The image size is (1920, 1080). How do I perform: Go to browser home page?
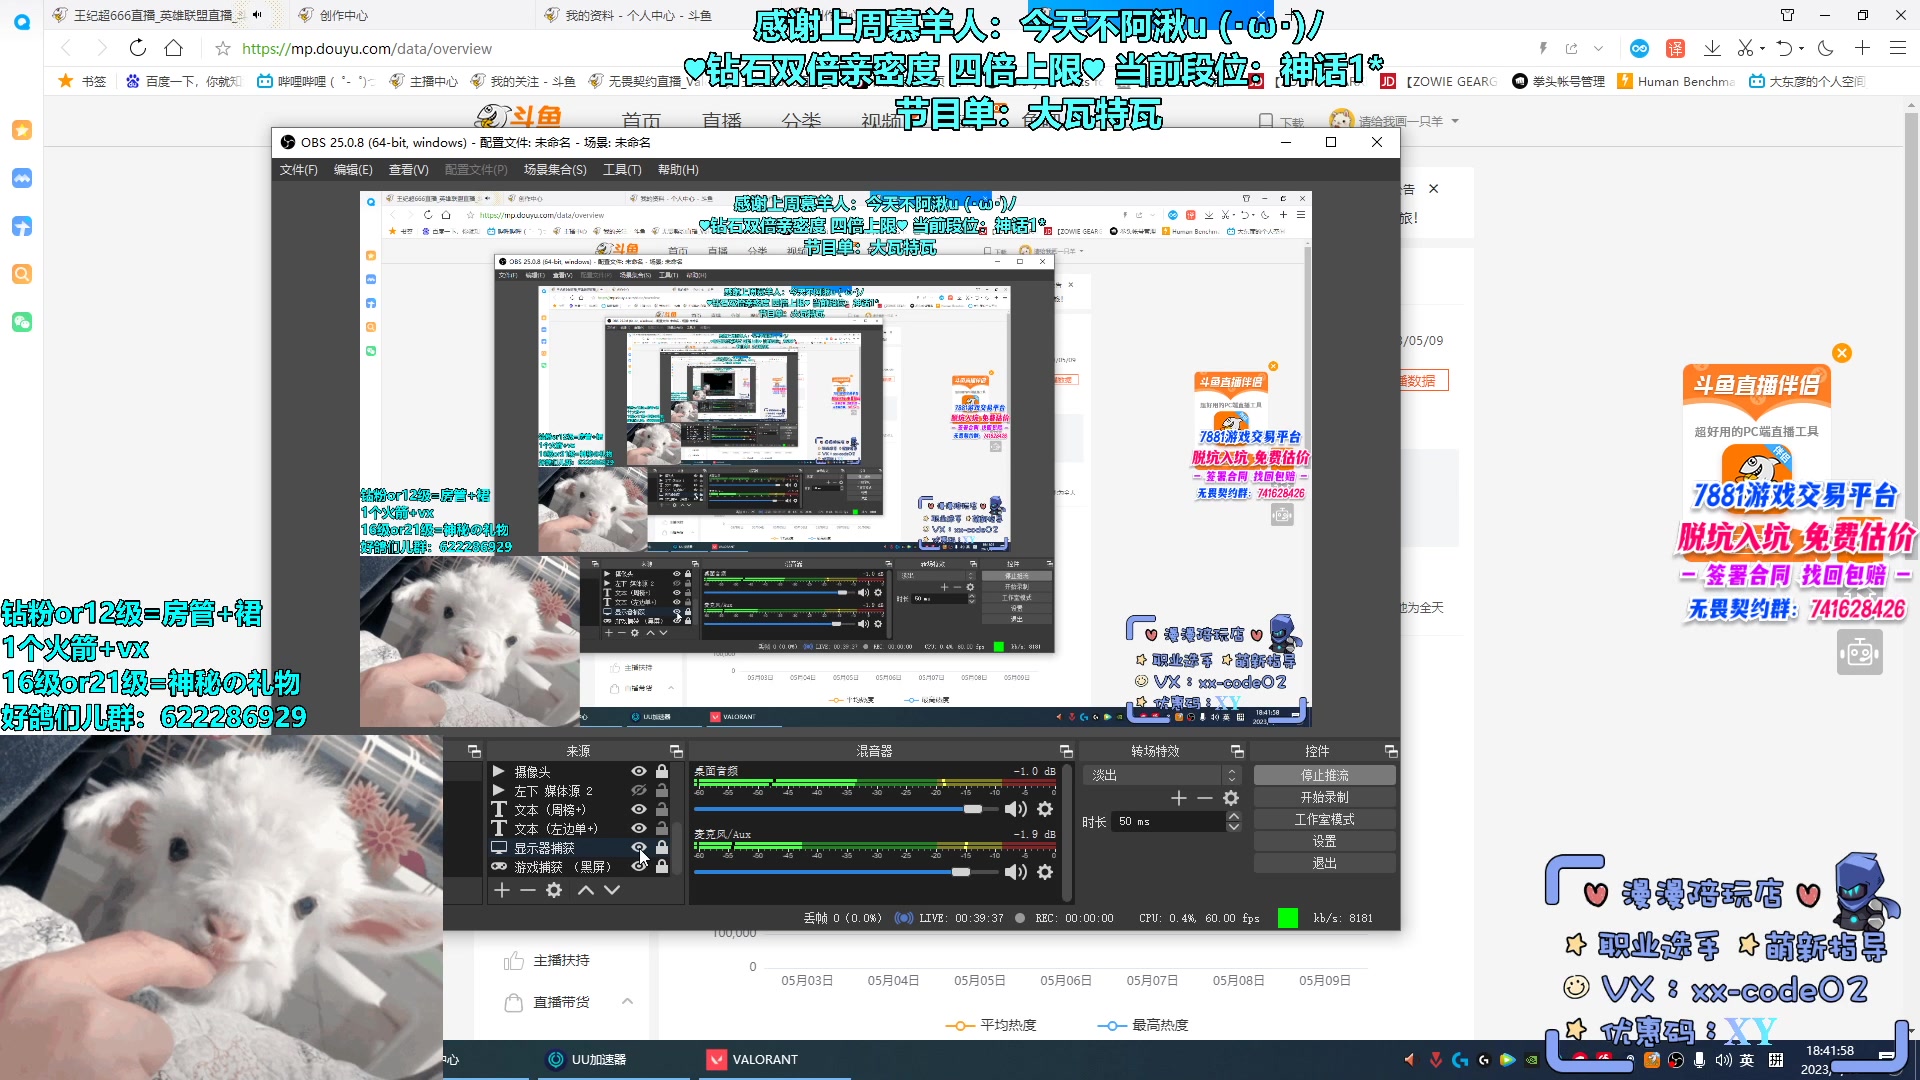(x=174, y=48)
